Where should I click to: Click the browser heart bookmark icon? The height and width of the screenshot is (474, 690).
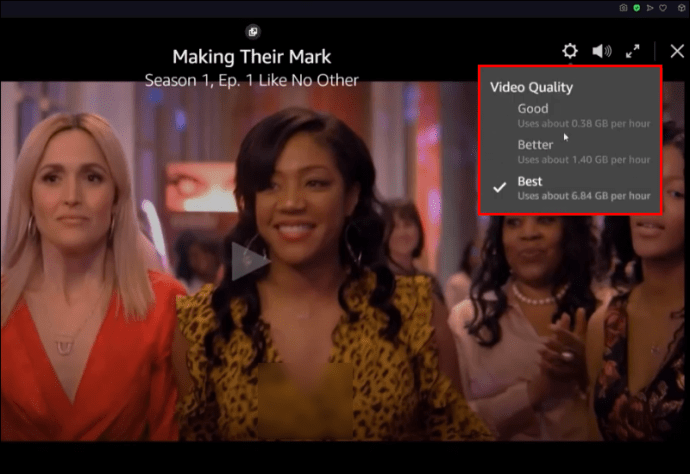click(663, 8)
